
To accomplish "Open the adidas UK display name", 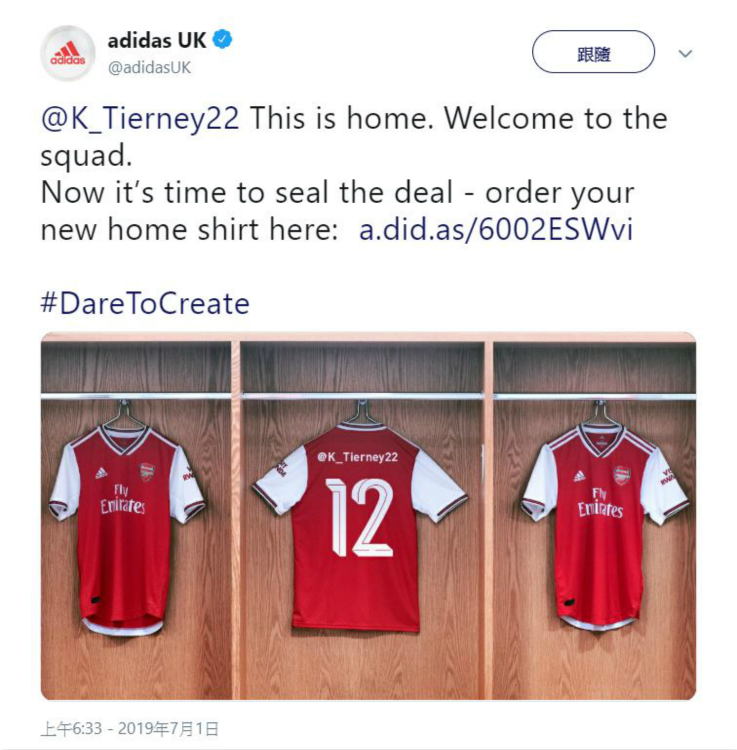I will [x=157, y=40].
